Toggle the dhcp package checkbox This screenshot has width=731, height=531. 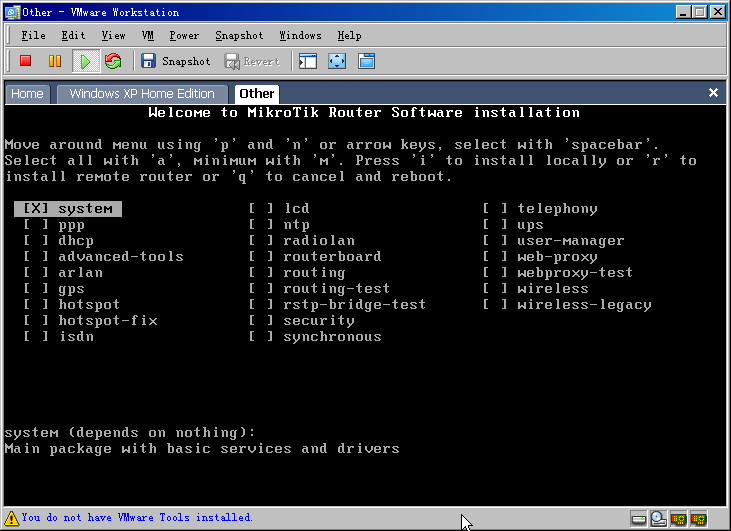pos(36,241)
